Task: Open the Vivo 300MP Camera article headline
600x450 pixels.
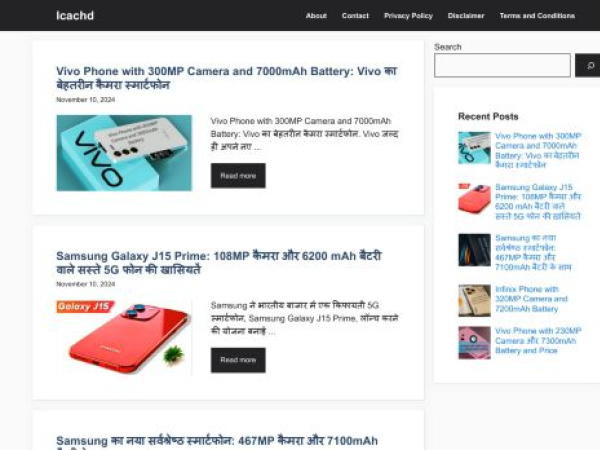Action: click(227, 78)
